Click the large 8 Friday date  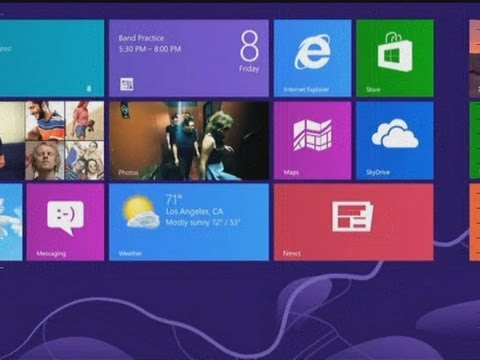tap(249, 52)
